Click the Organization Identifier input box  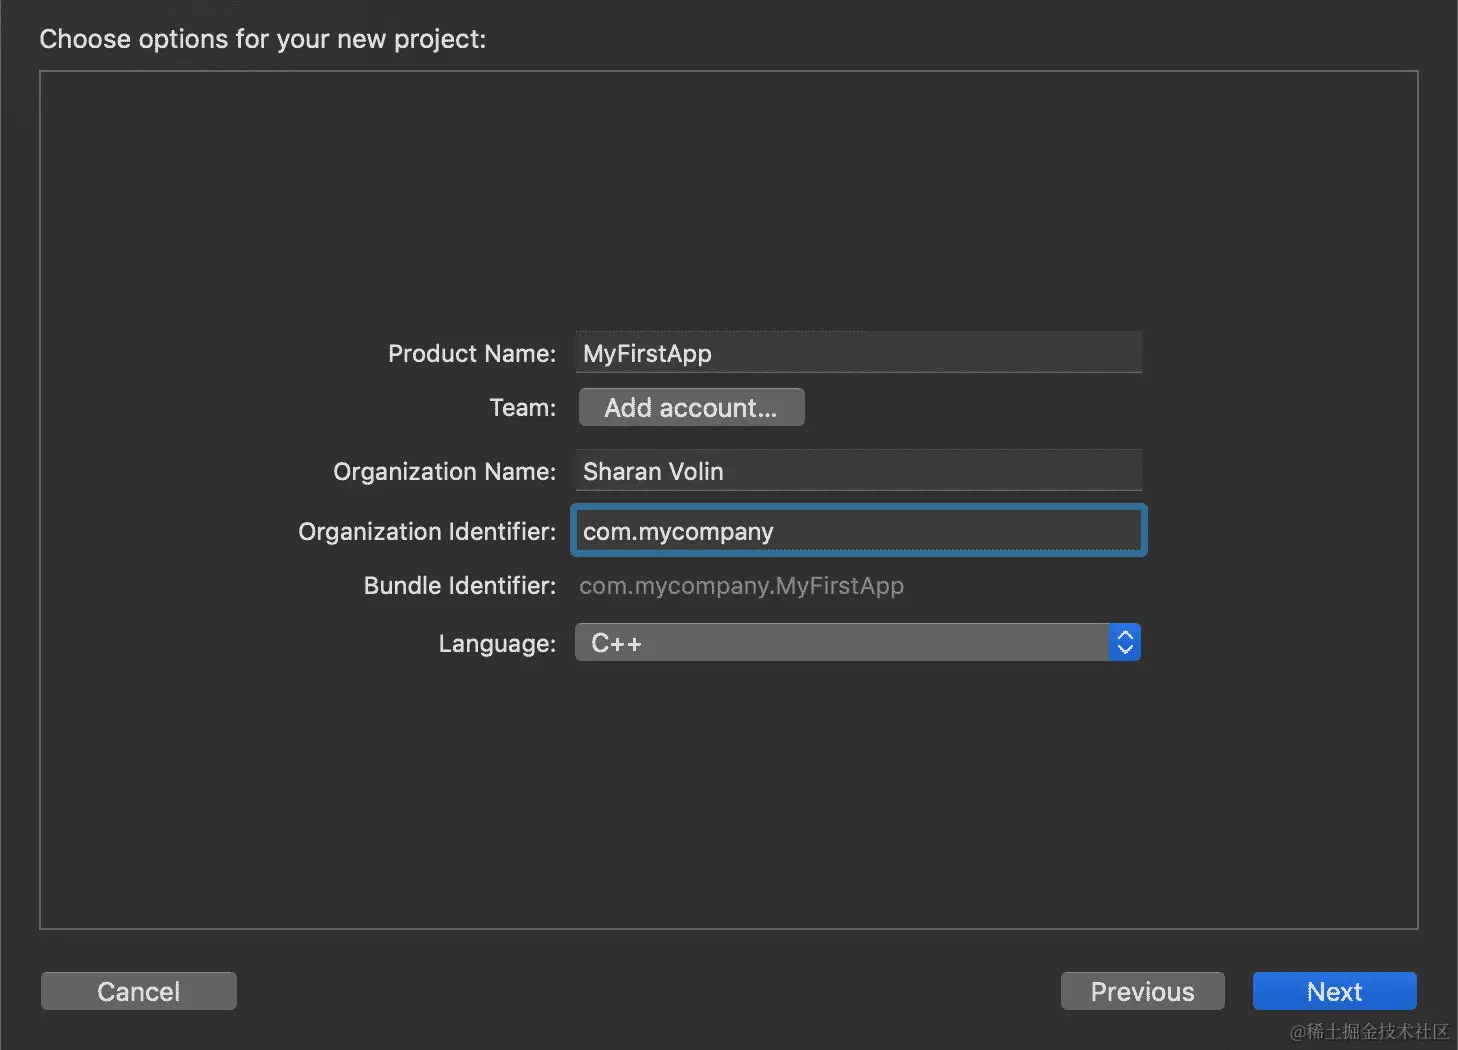[858, 531]
